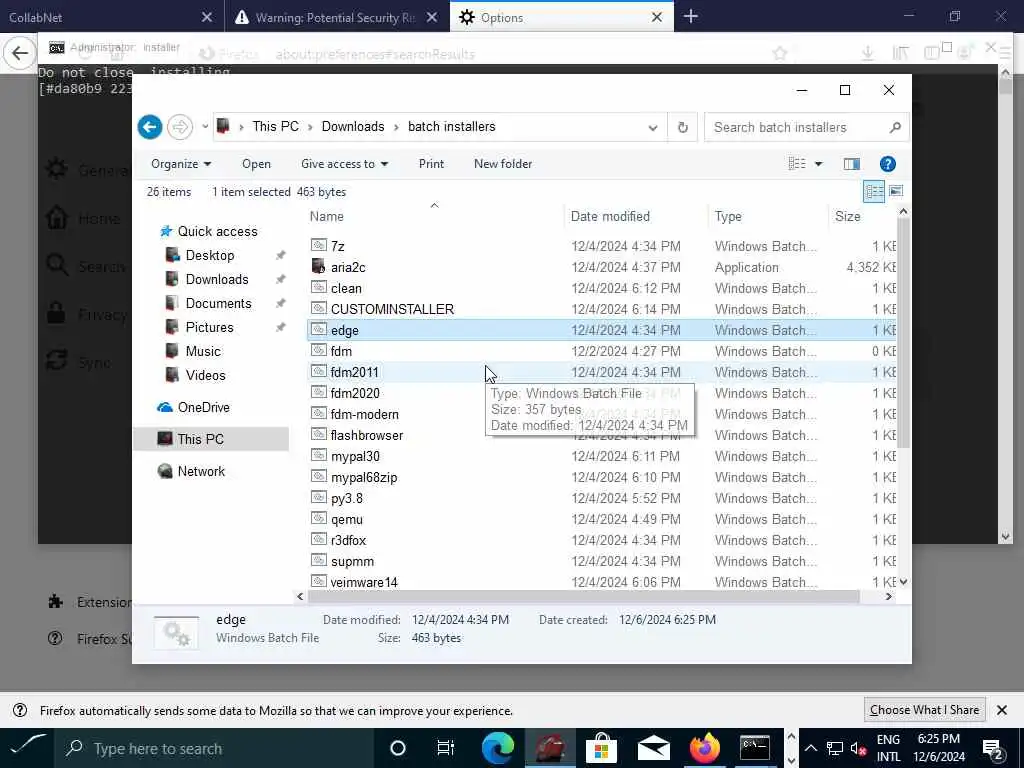Select Quick access in navigation pane
The image size is (1024, 768).
(x=217, y=231)
